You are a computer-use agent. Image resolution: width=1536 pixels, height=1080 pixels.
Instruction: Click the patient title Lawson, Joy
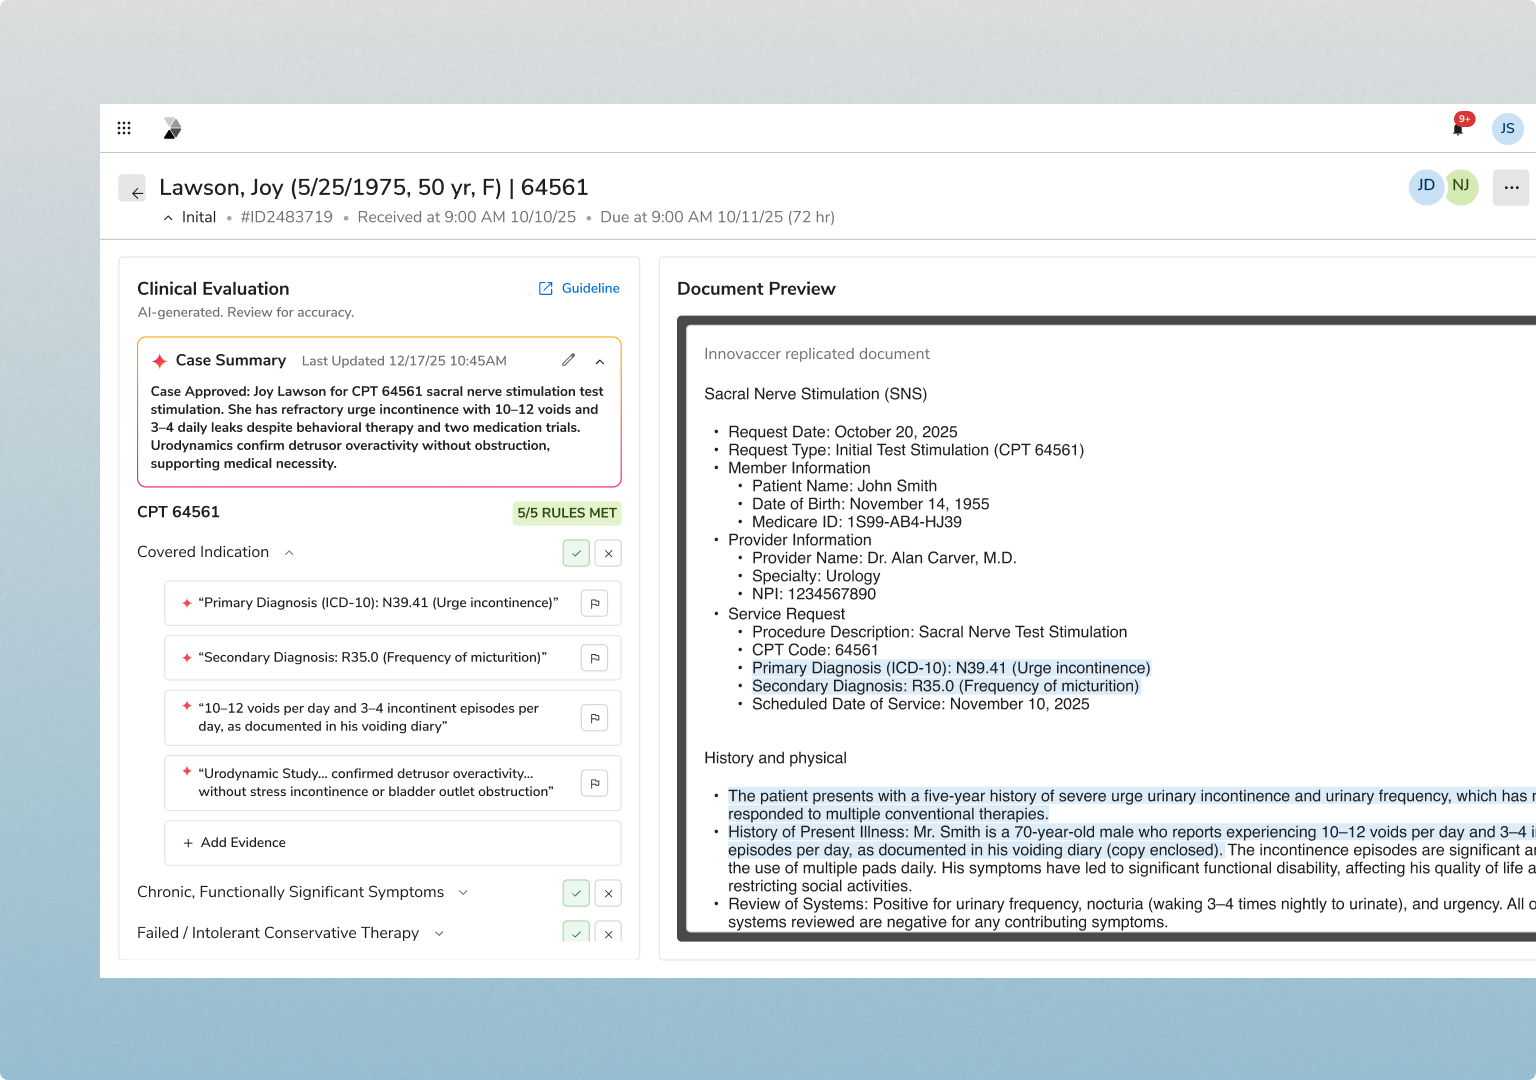374,187
